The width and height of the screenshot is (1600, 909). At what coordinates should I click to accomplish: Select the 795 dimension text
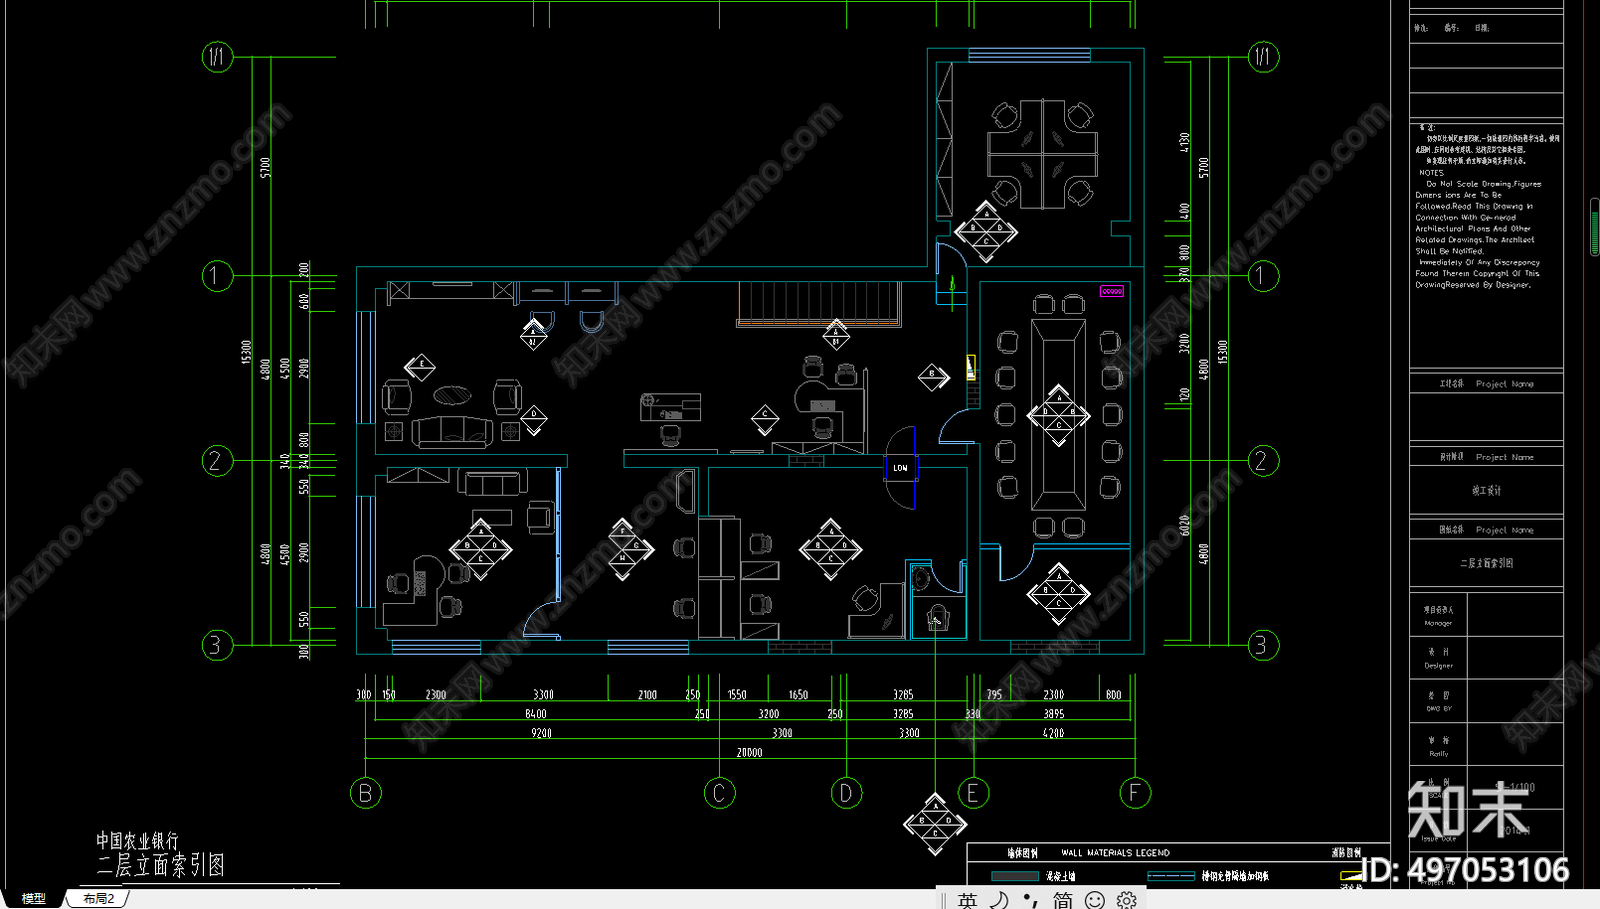tap(994, 694)
